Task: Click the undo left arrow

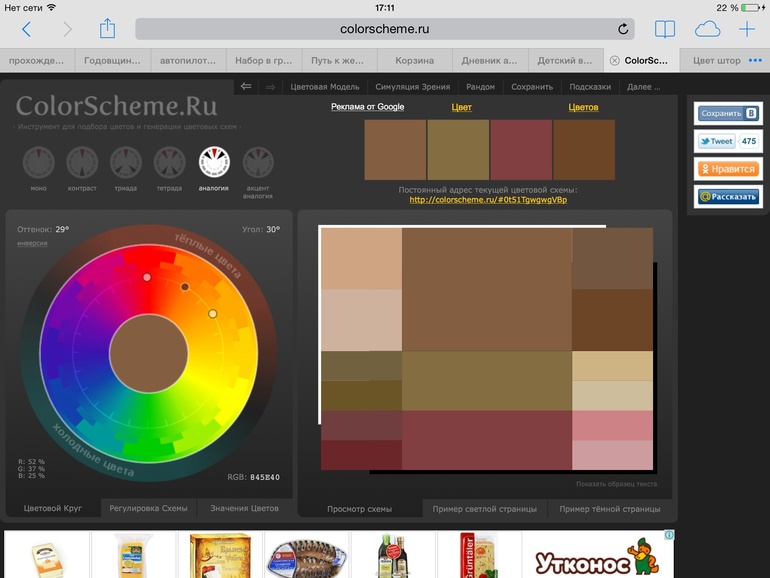Action: pos(246,87)
